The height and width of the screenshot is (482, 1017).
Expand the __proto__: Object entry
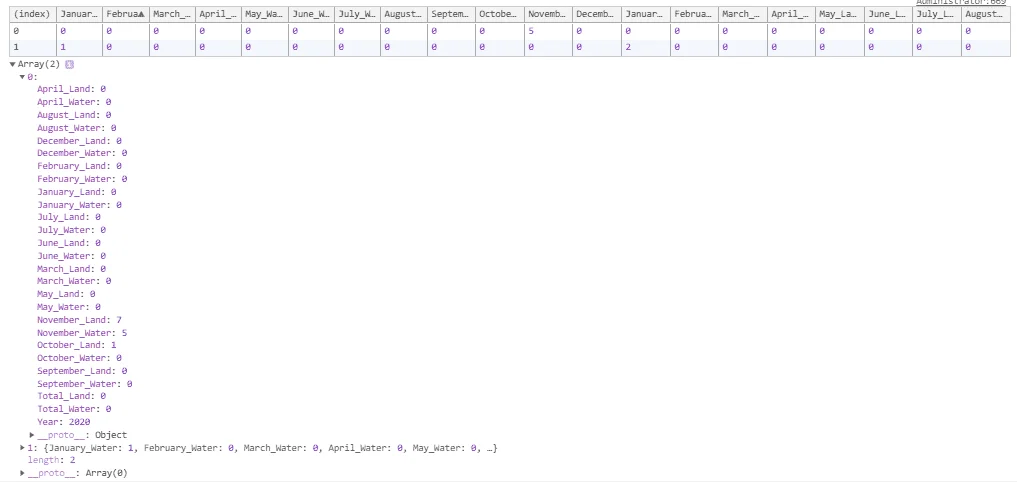coord(32,435)
